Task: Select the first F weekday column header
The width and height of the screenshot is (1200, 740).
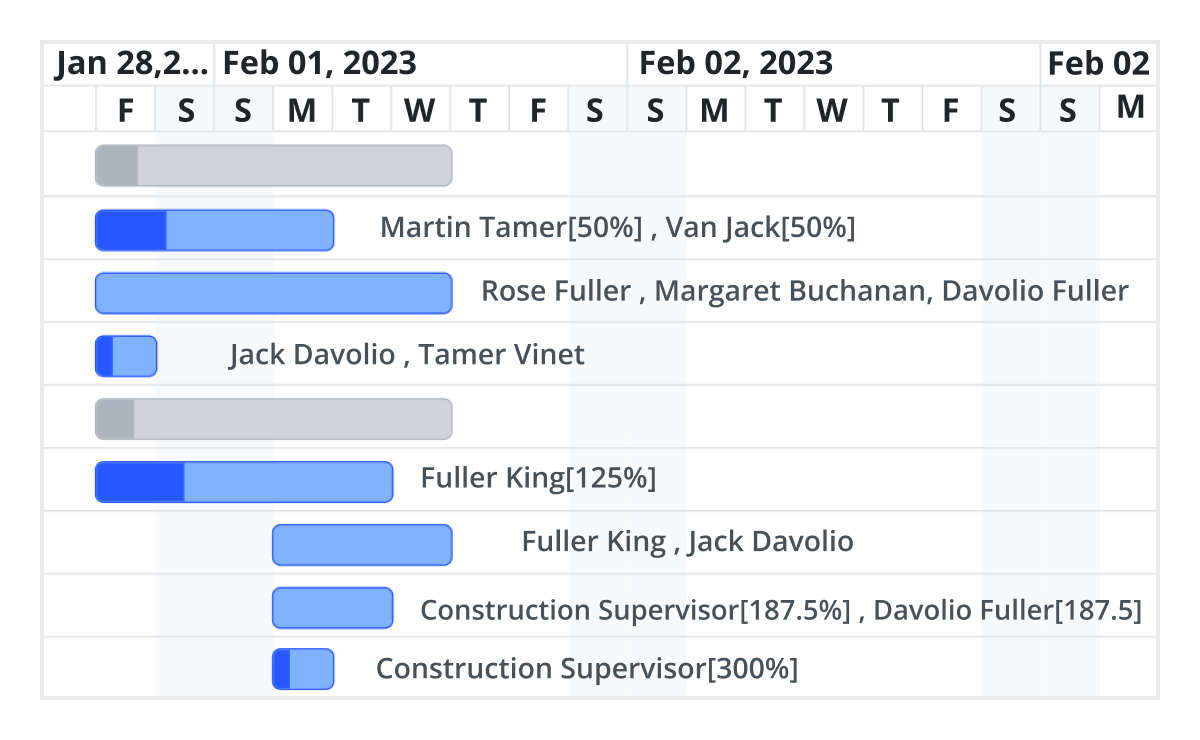Action: [125, 109]
